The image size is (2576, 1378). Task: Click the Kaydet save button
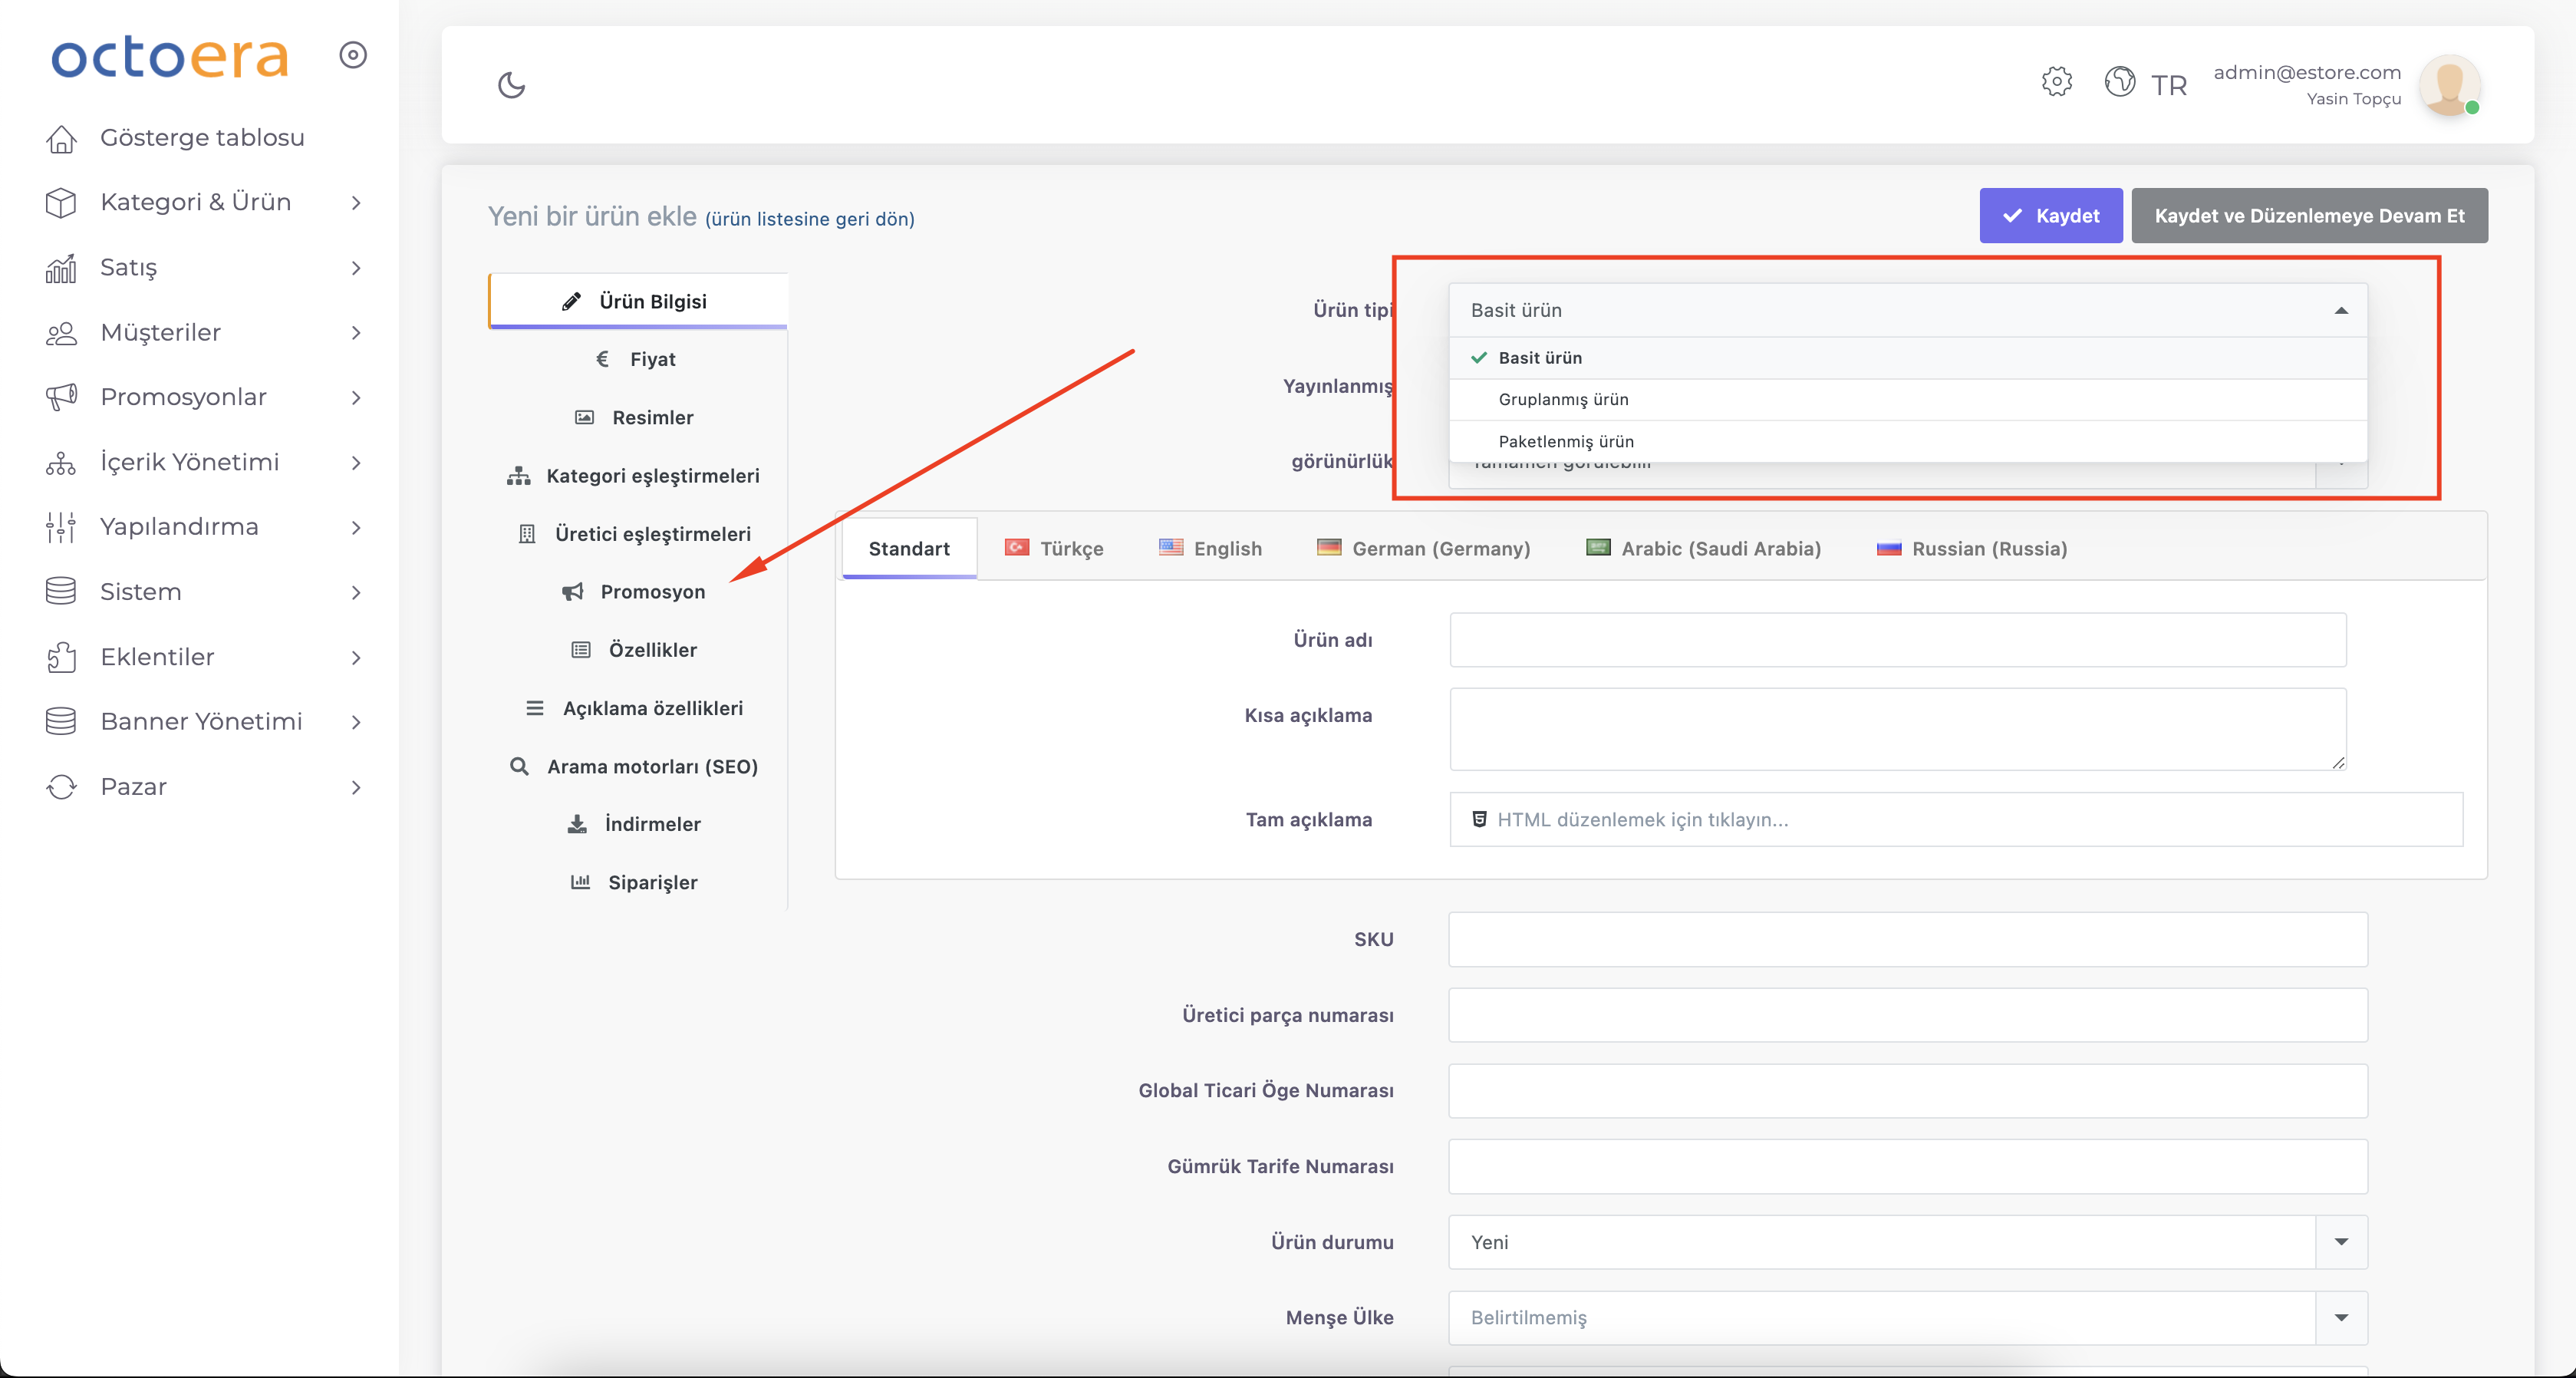(2050, 216)
